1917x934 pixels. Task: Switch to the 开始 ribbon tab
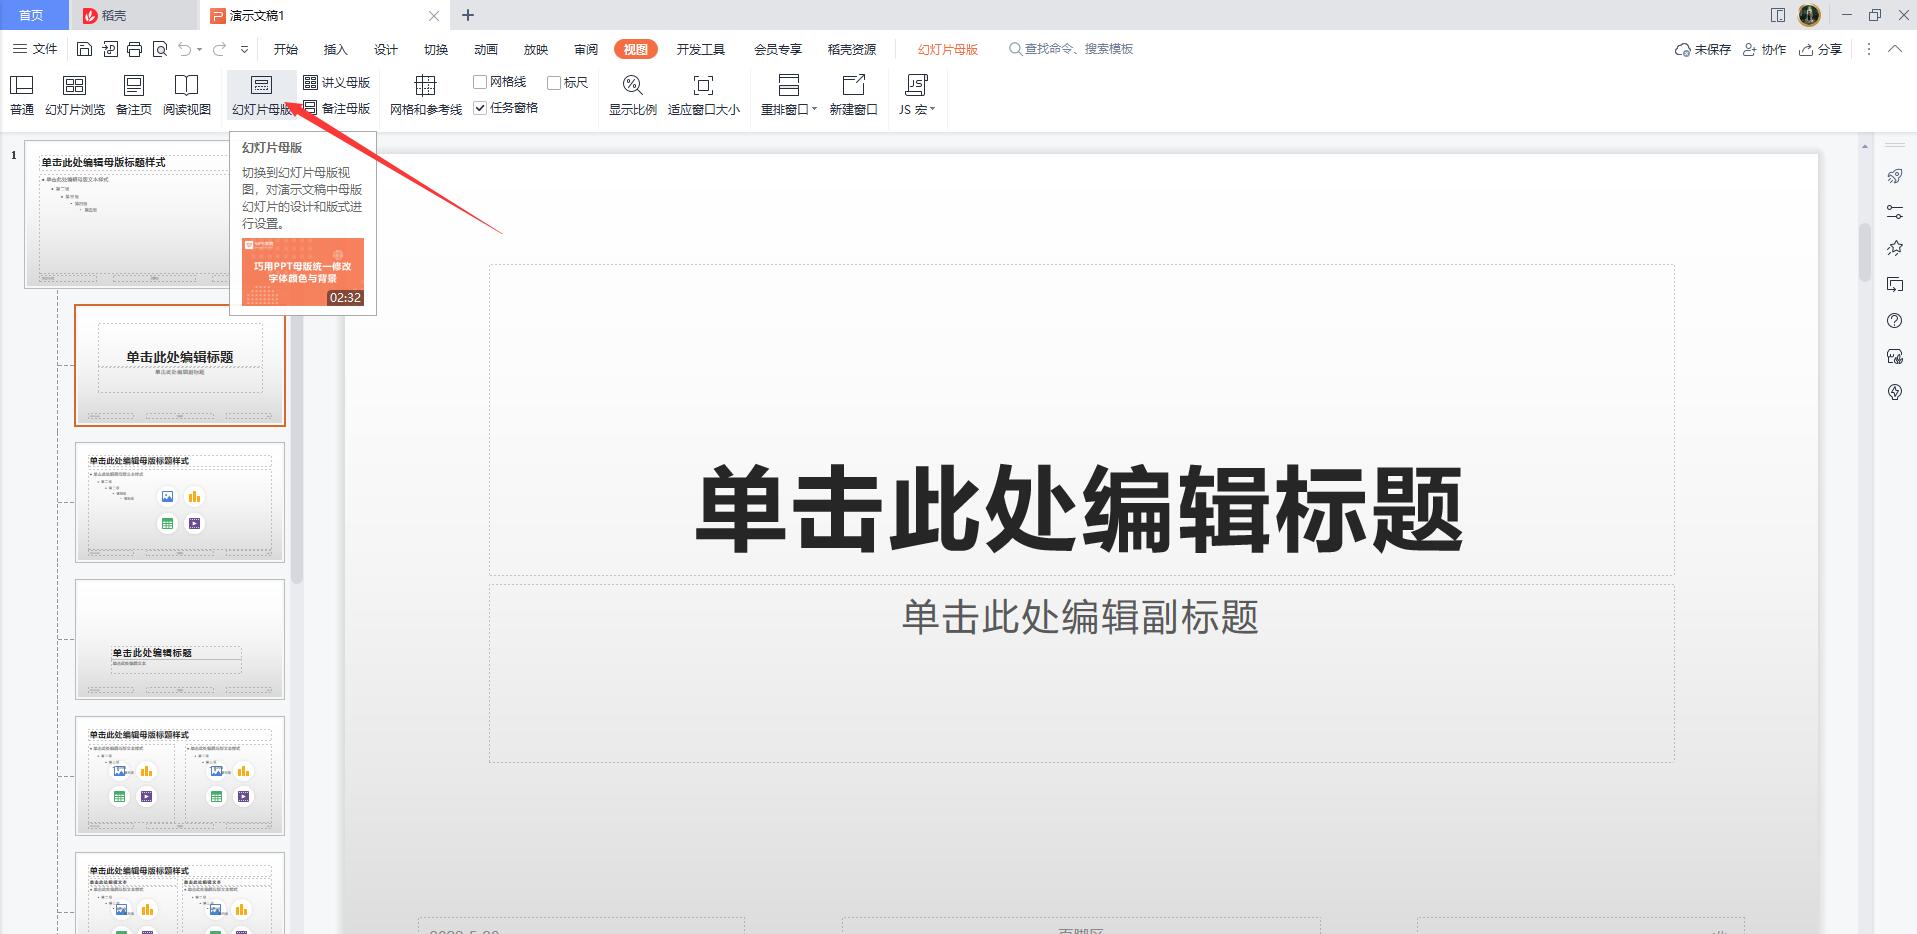(286, 49)
